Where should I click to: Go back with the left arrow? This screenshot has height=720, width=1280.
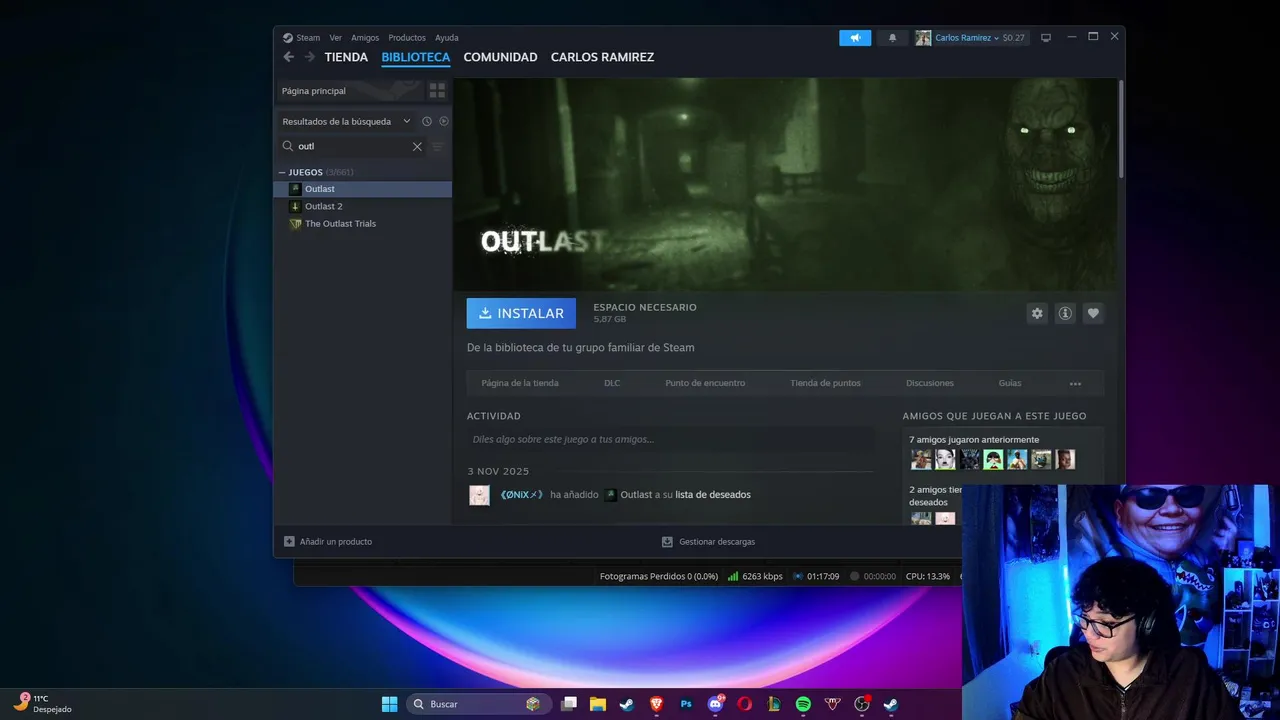pos(289,57)
